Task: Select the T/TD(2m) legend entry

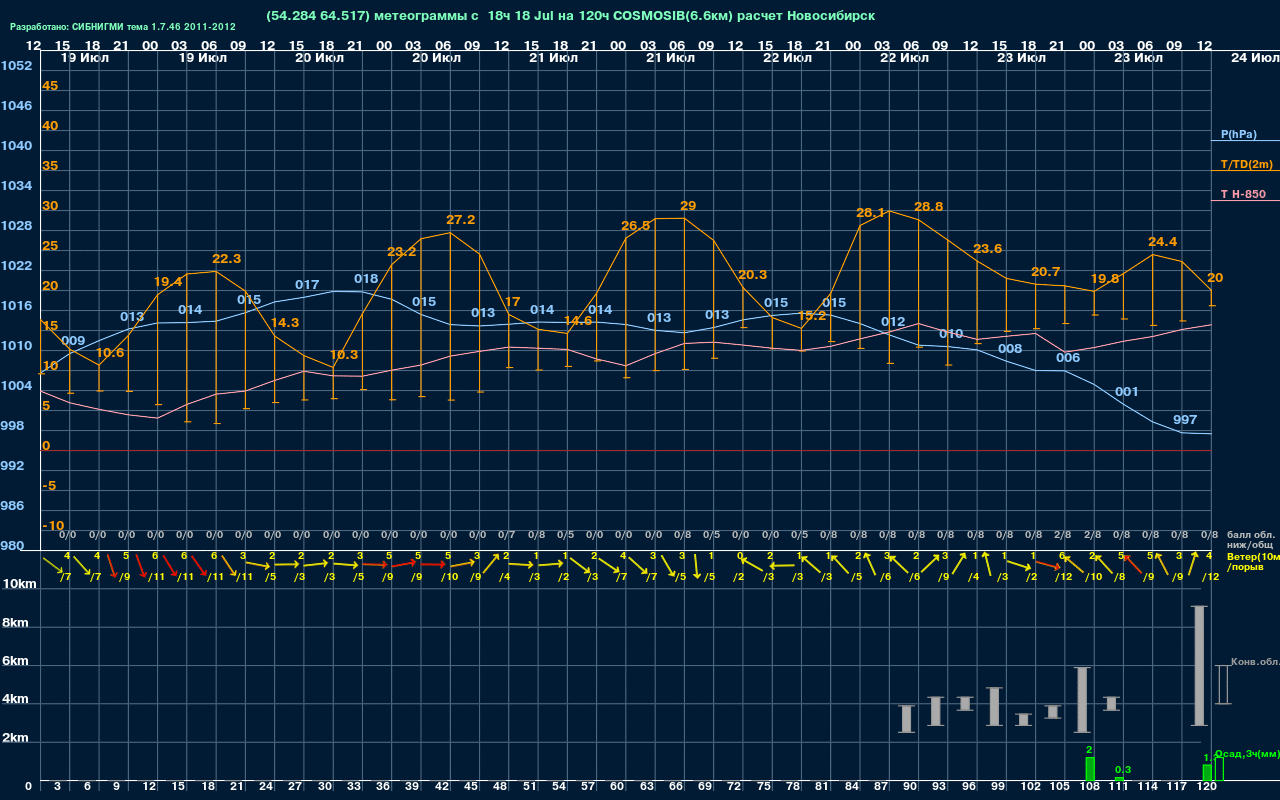Action: point(1247,164)
